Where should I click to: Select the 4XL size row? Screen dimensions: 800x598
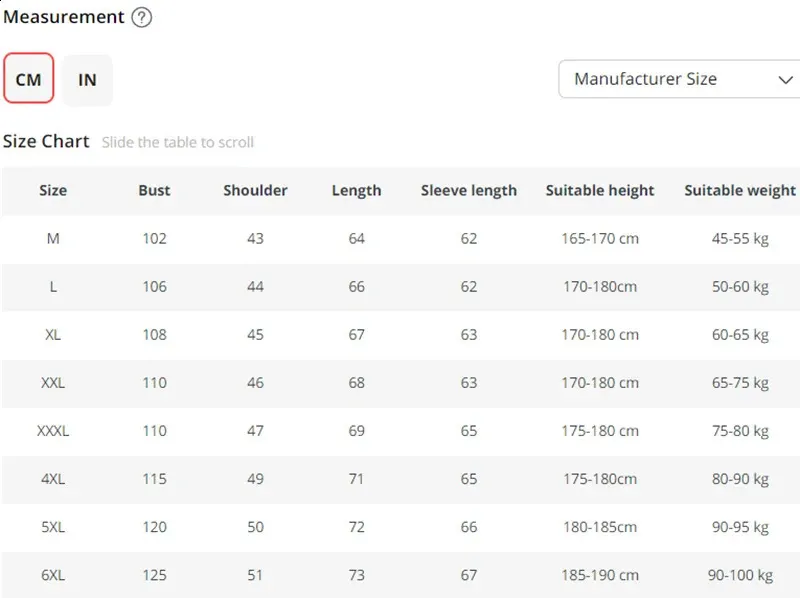click(x=53, y=478)
